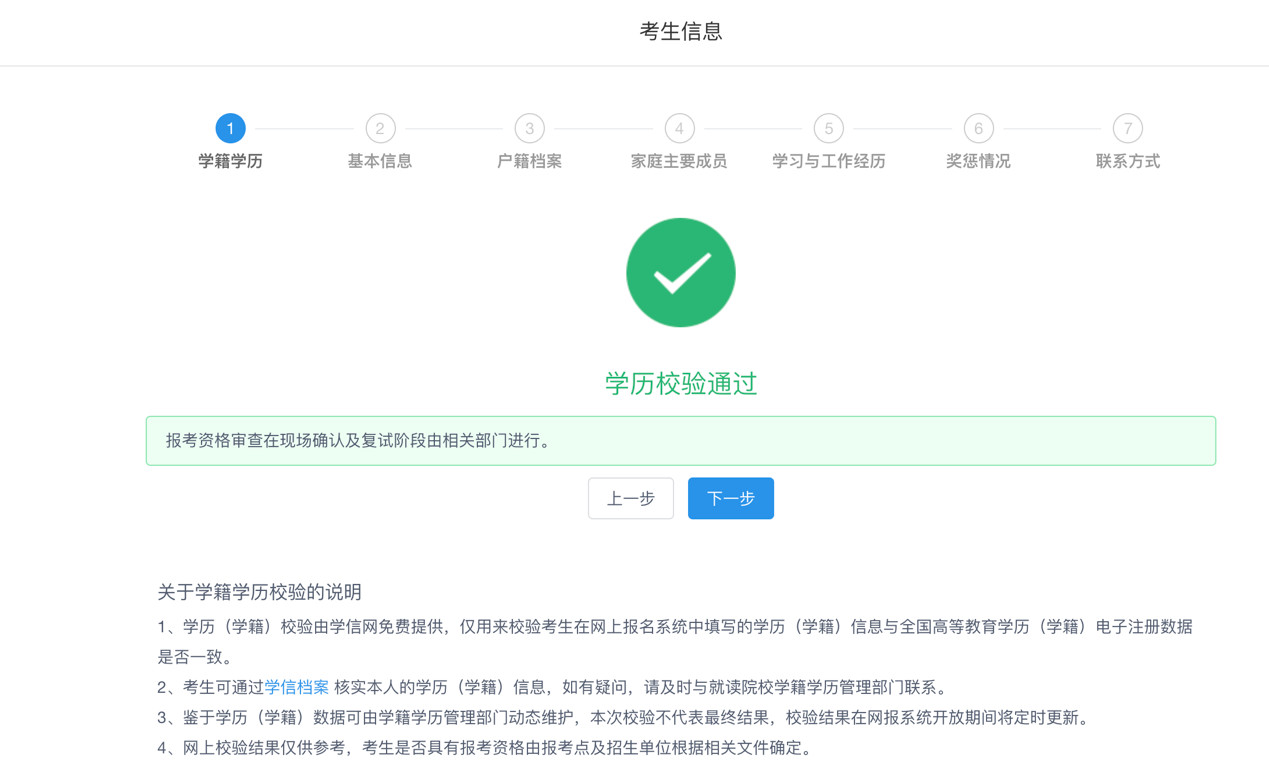Viewport: 1269px width, 771px height.
Task: Open the 家庭主要成员 step label
Action: click(x=679, y=161)
